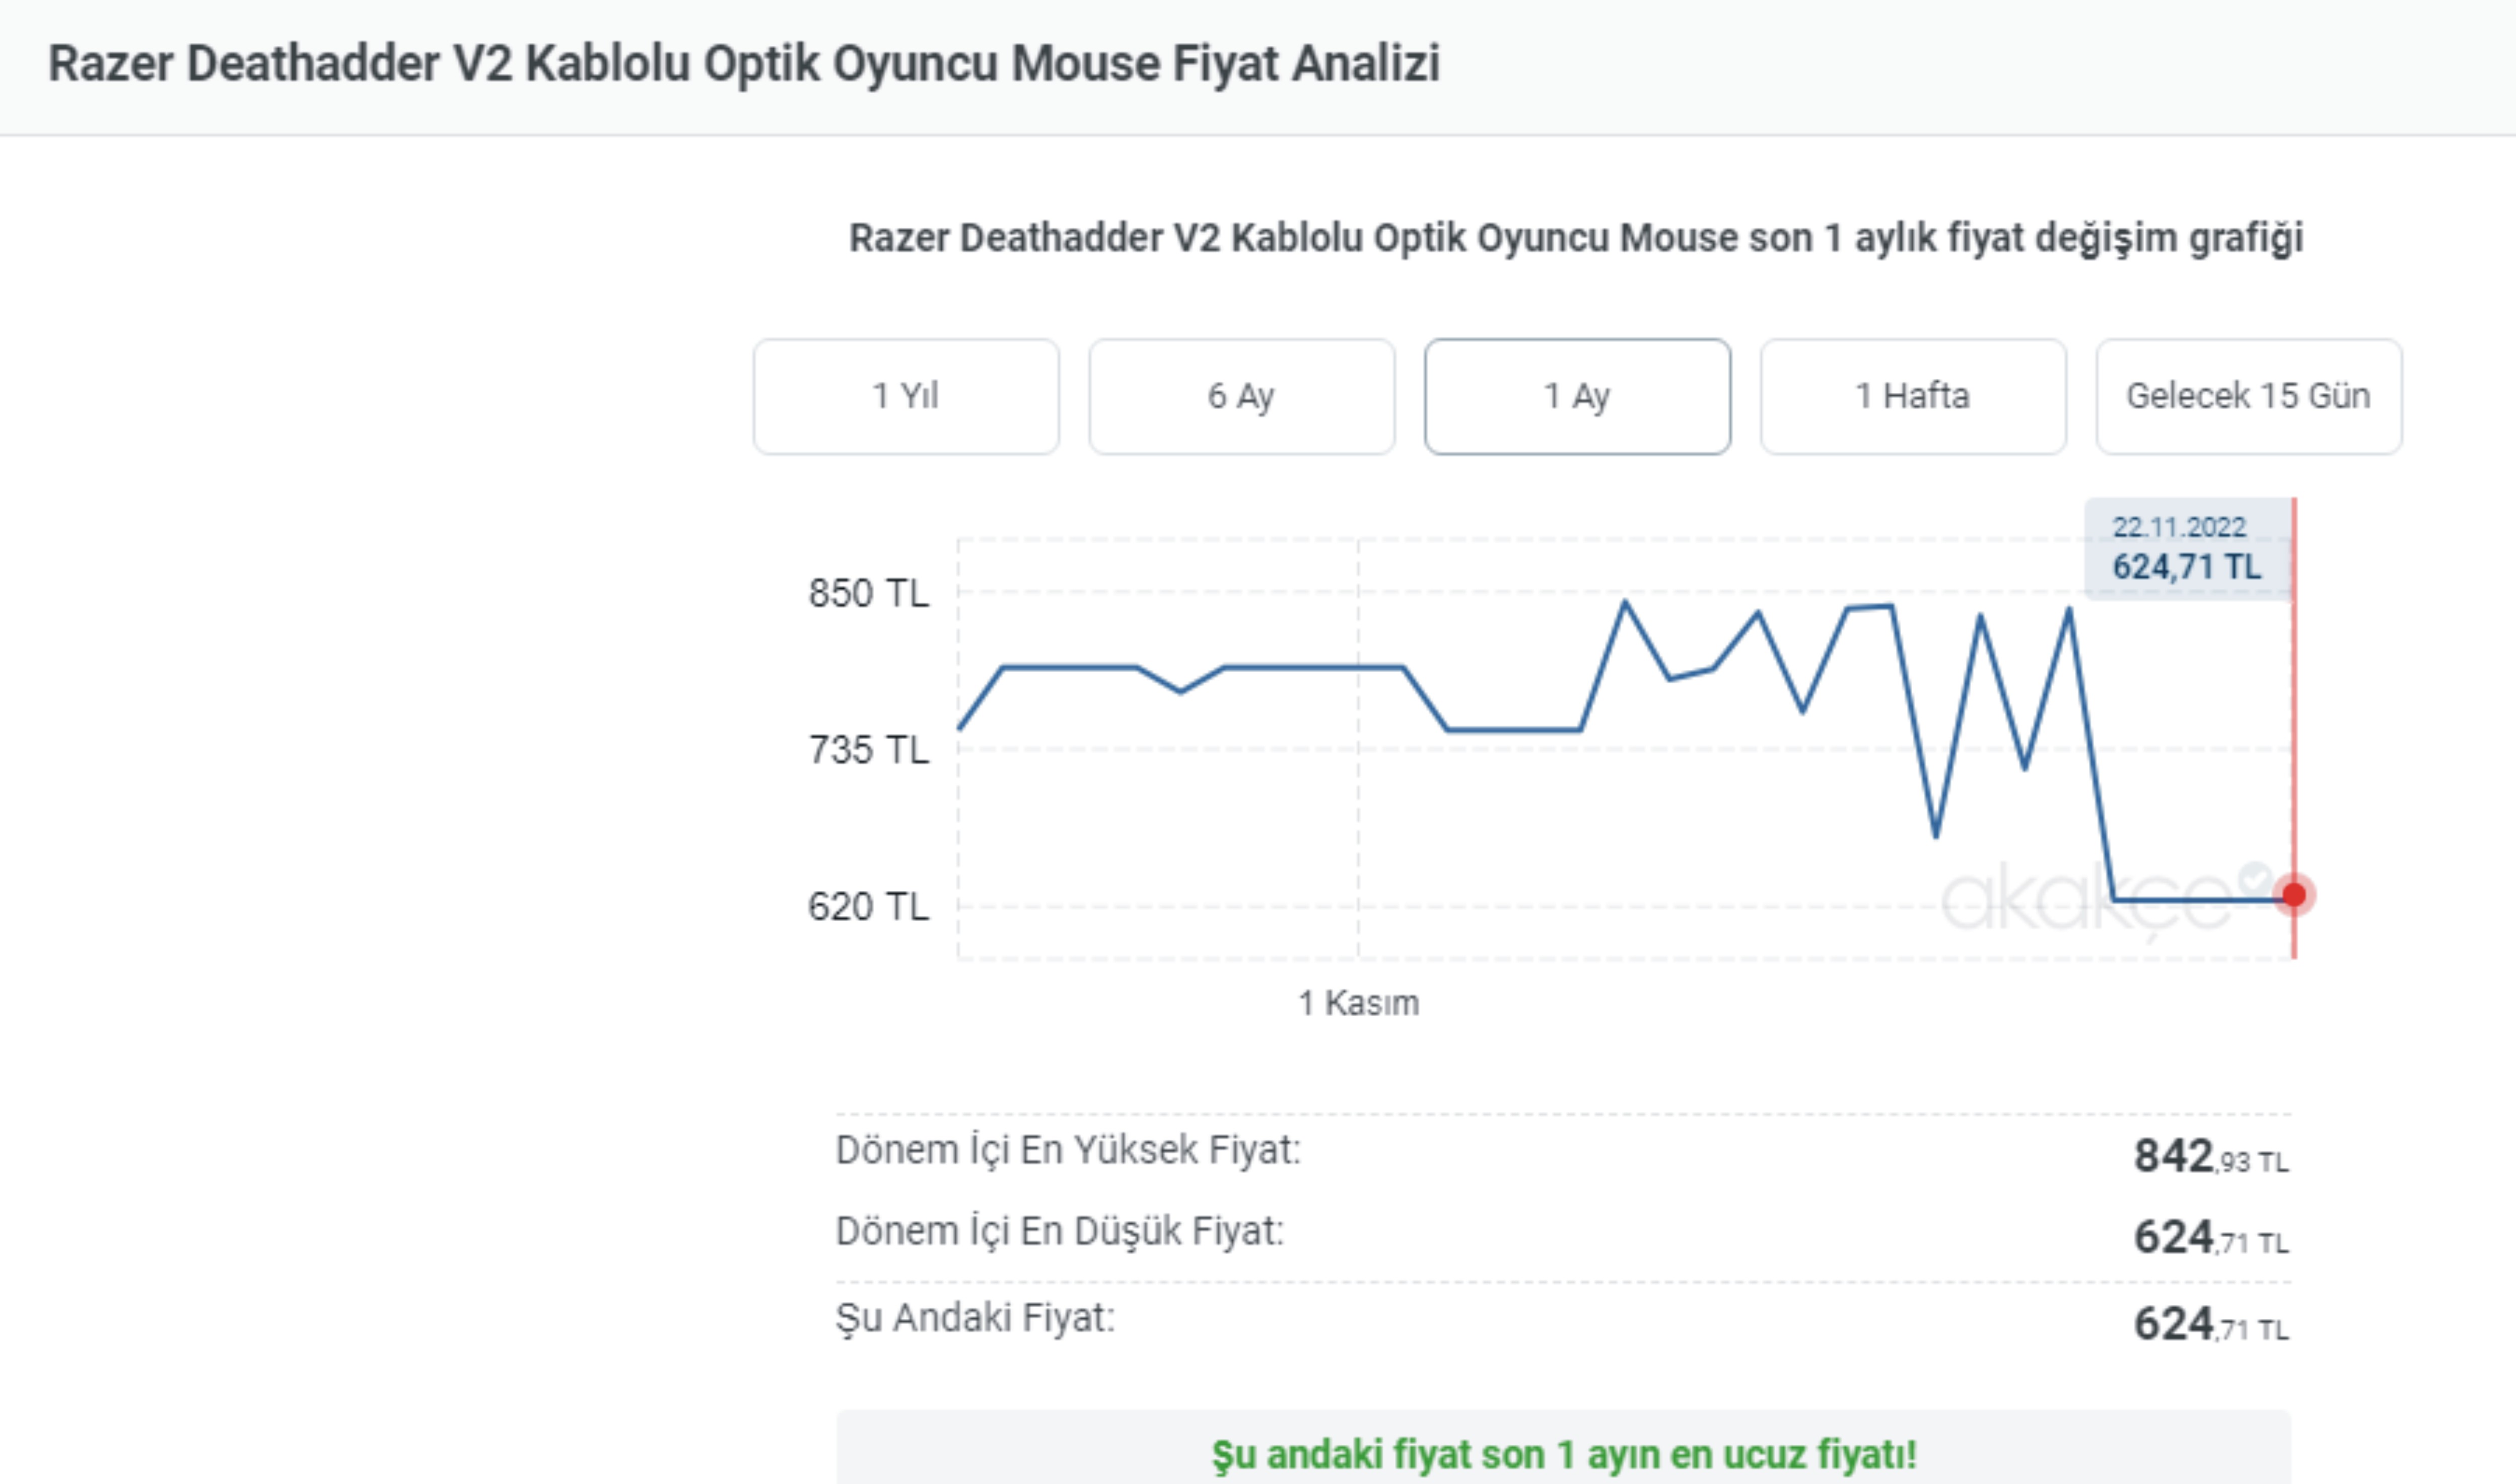Select the 1 Ay period tab
Viewport: 2516px width, 1484px height.
pyautogui.click(x=1577, y=396)
